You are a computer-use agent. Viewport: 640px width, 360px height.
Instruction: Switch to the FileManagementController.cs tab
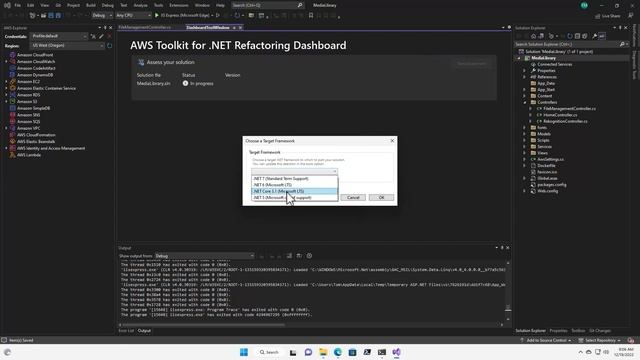(x=145, y=27)
